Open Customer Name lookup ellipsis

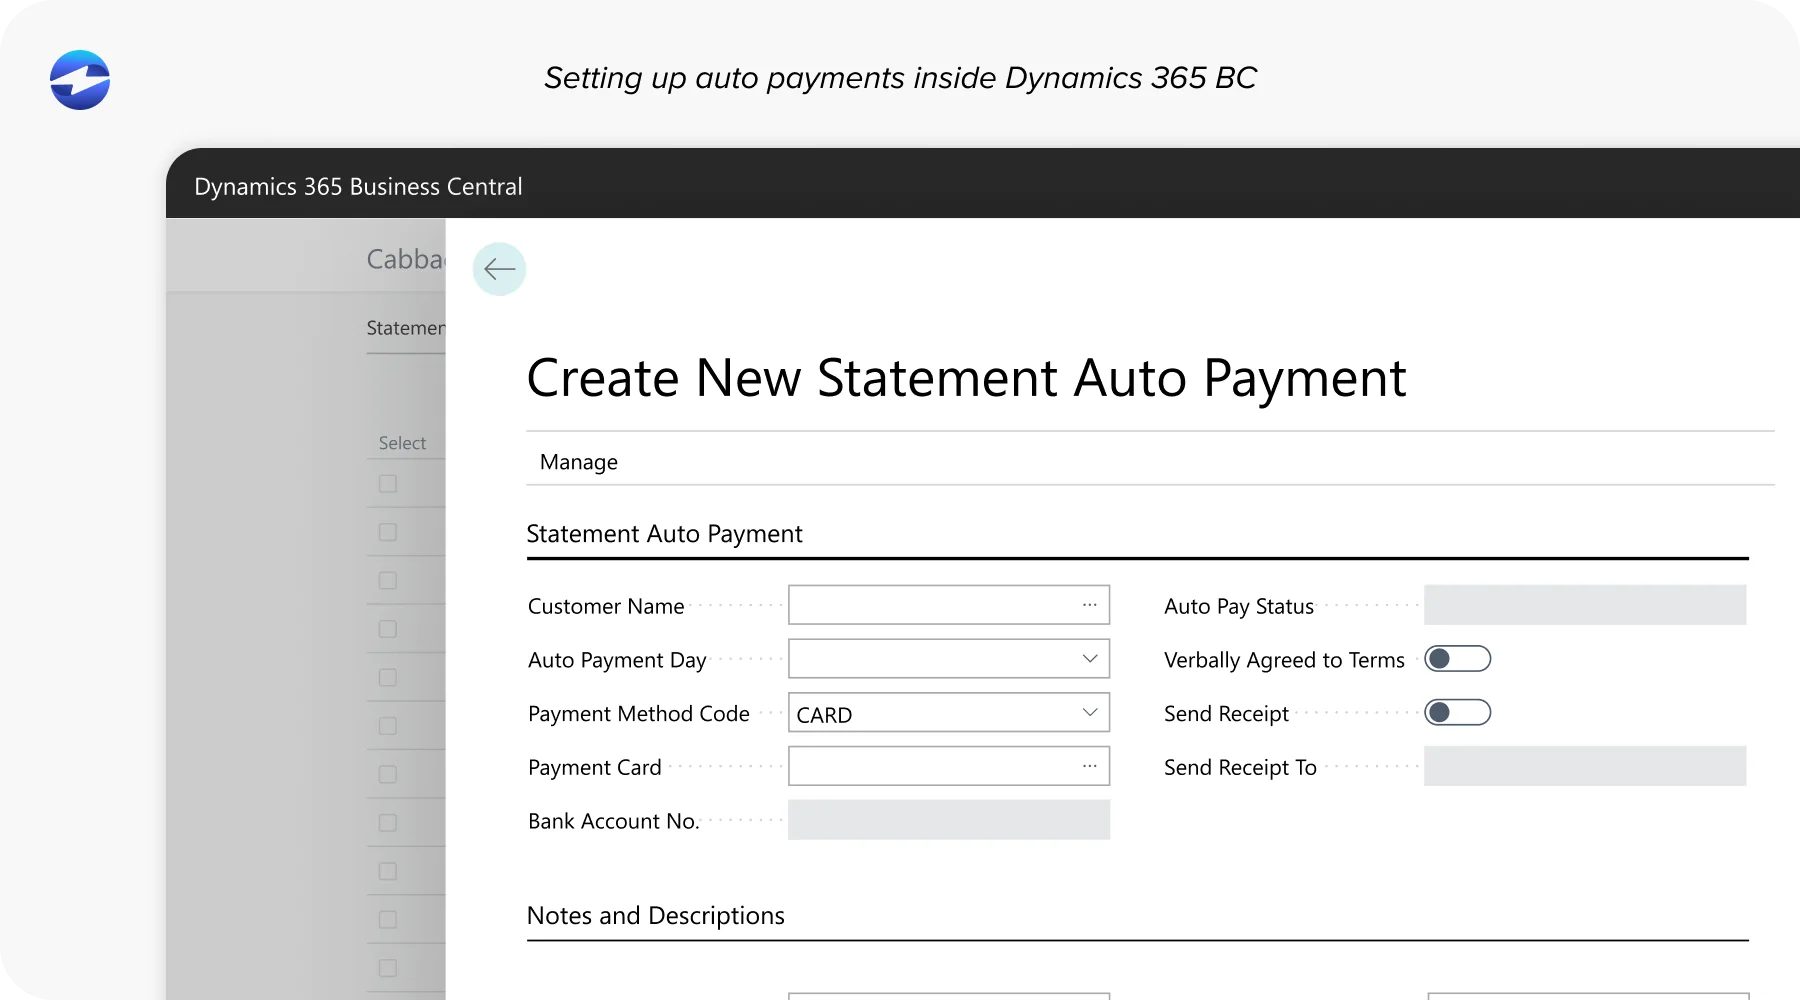[1089, 605]
